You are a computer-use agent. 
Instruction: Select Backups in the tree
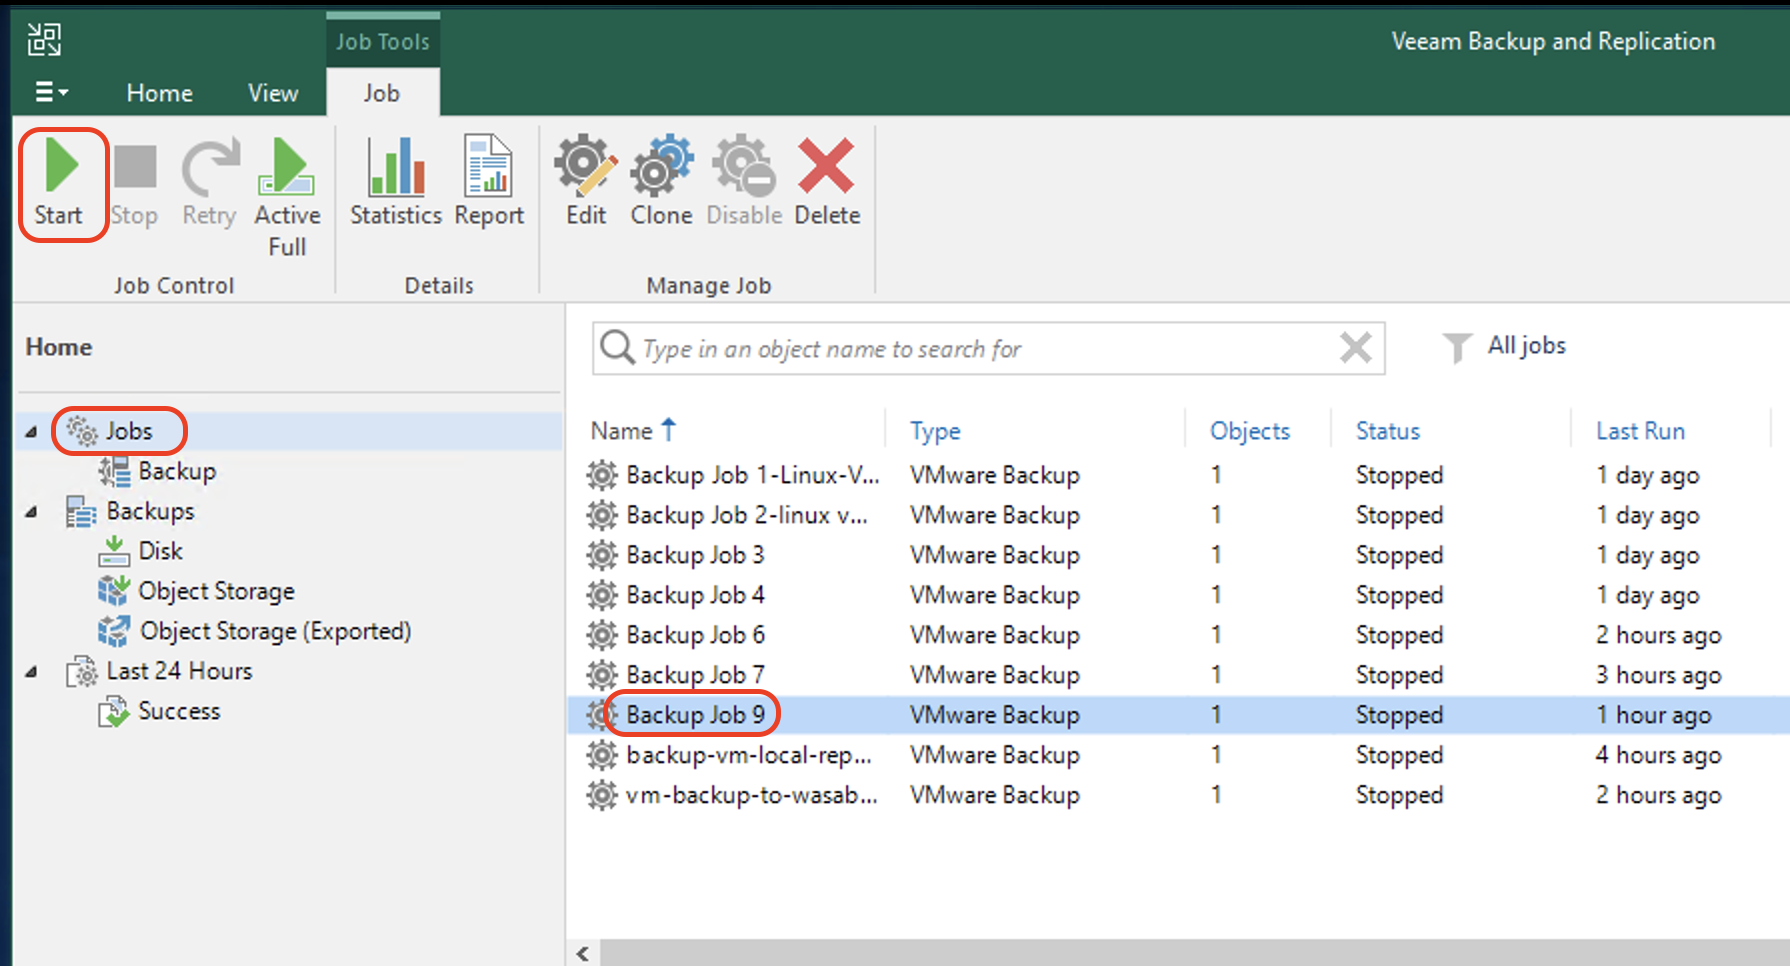click(x=150, y=511)
